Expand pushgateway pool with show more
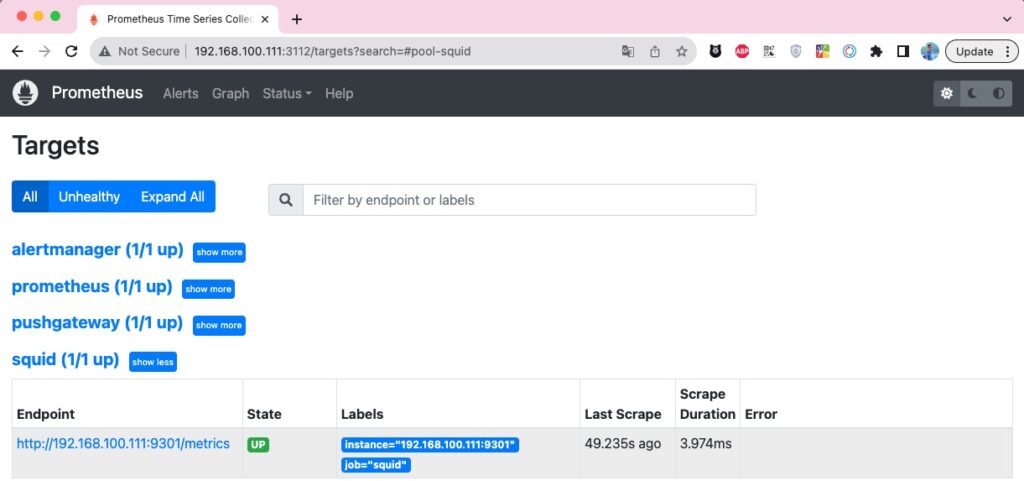The width and height of the screenshot is (1024, 481). pyautogui.click(x=219, y=325)
